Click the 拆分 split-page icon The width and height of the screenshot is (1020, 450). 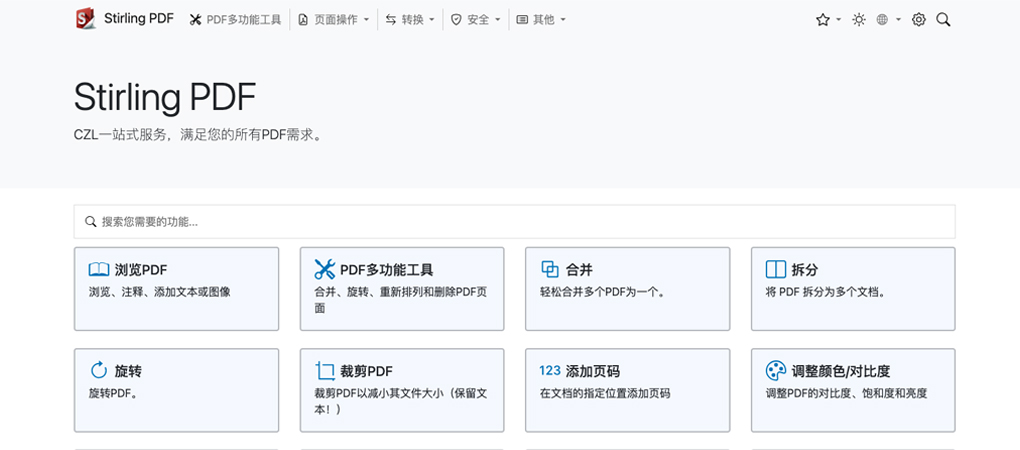click(x=776, y=269)
